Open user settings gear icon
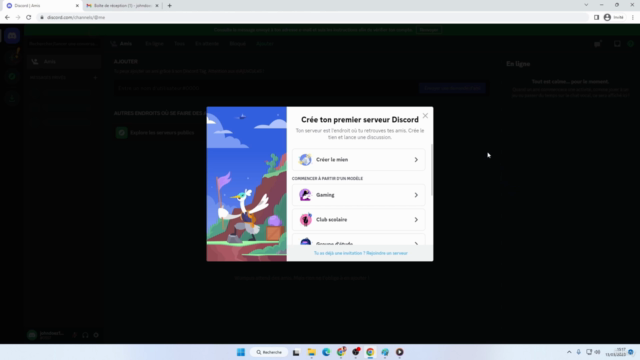The image size is (640, 360). click(x=96, y=335)
